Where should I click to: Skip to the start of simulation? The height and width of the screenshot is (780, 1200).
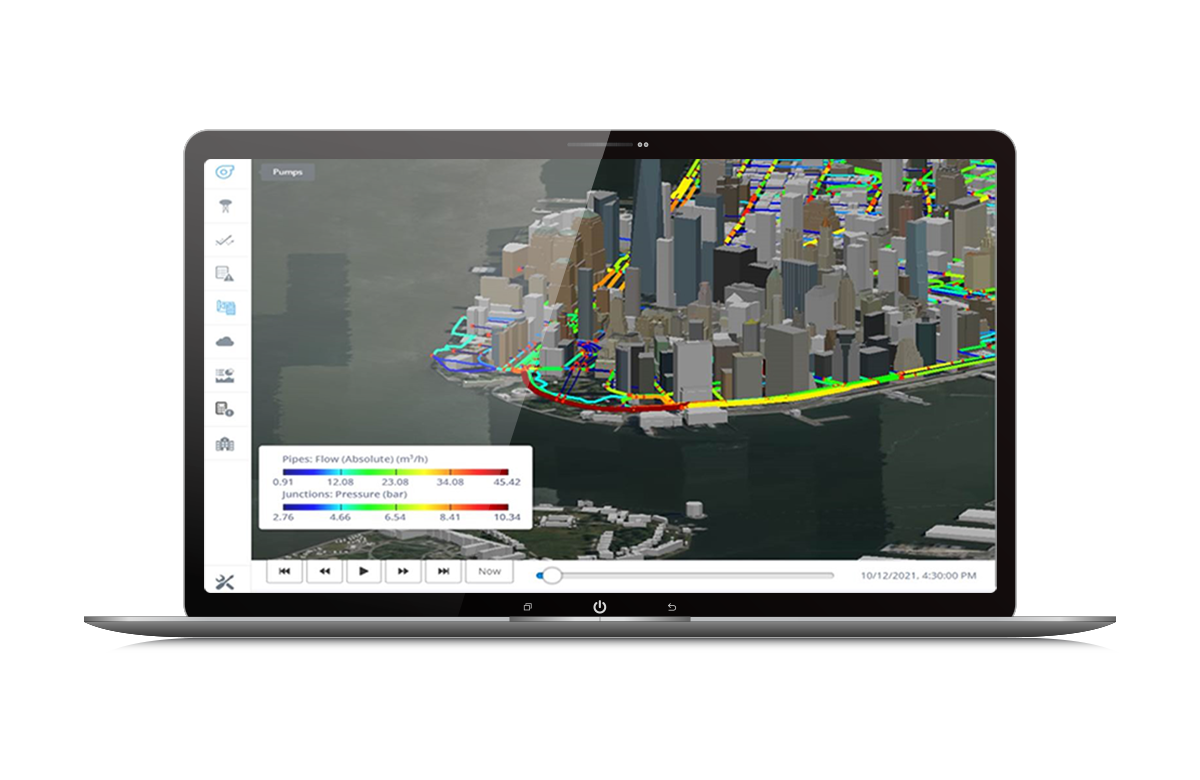284,571
